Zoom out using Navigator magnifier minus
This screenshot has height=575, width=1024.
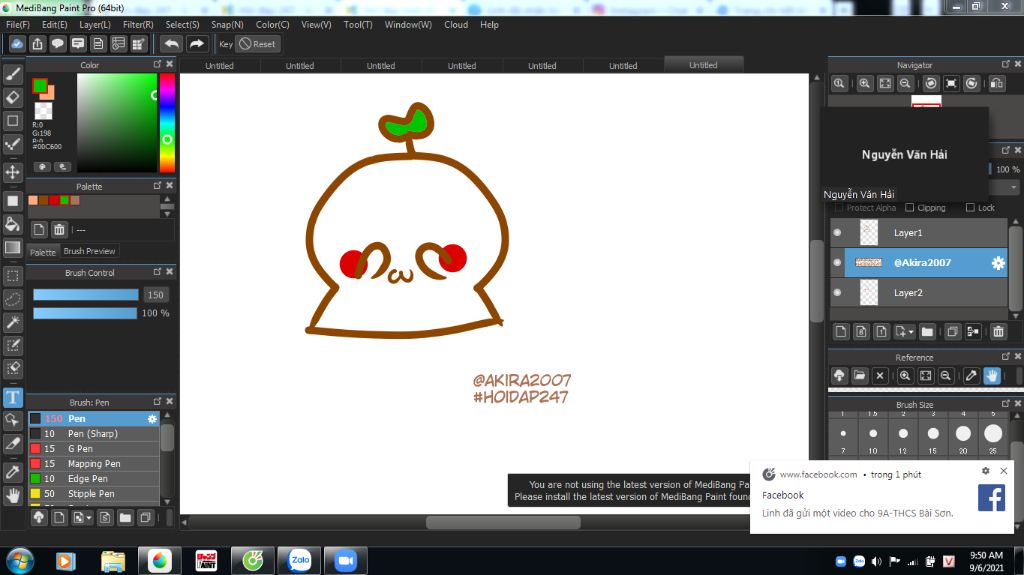click(x=905, y=84)
